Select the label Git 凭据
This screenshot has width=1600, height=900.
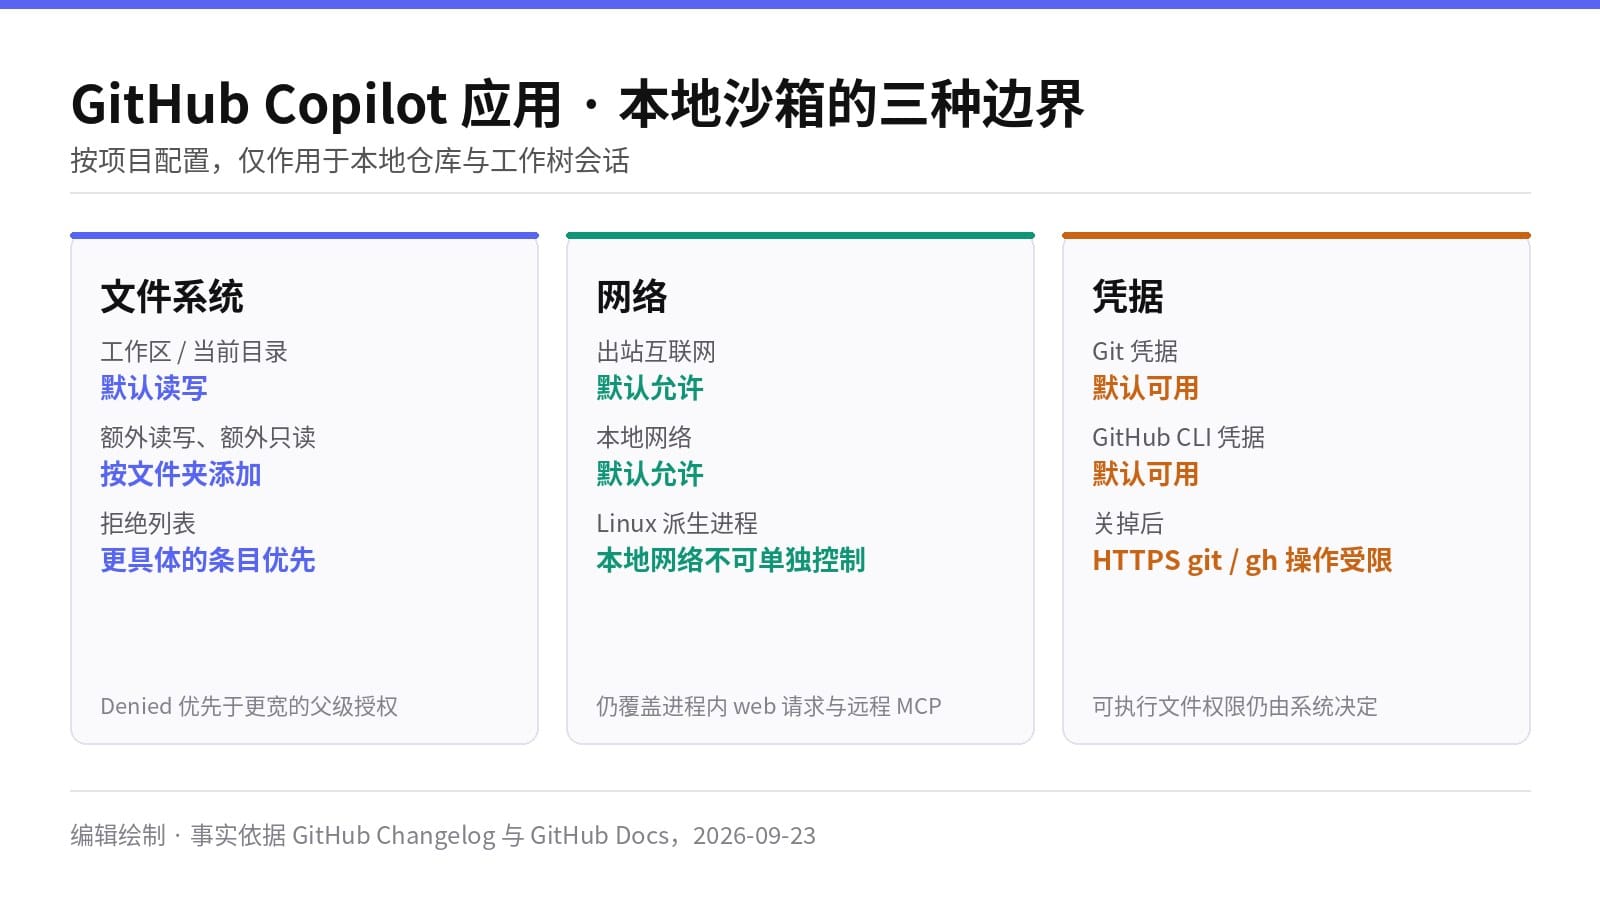(1135, 352)
